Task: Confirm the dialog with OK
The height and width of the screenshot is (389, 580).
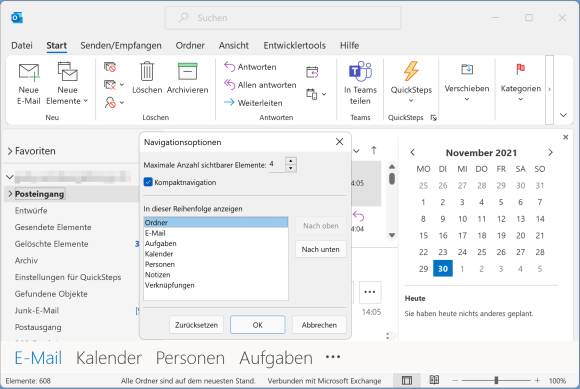Action: click(x=258, y=325)
